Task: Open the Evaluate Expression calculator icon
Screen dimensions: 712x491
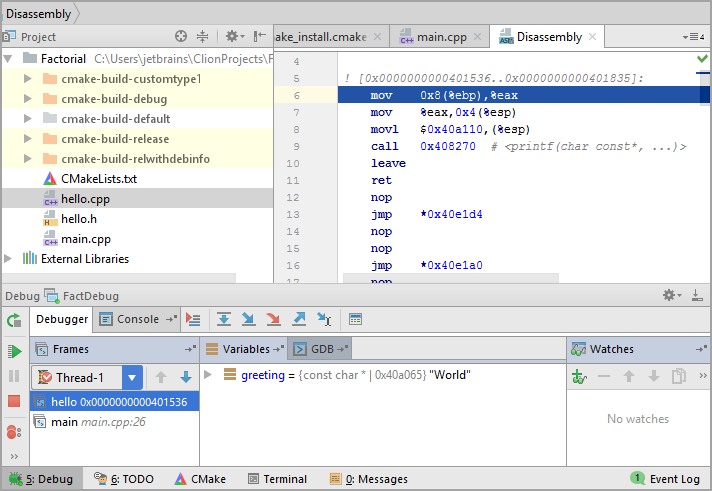Action: click(355, 319)
